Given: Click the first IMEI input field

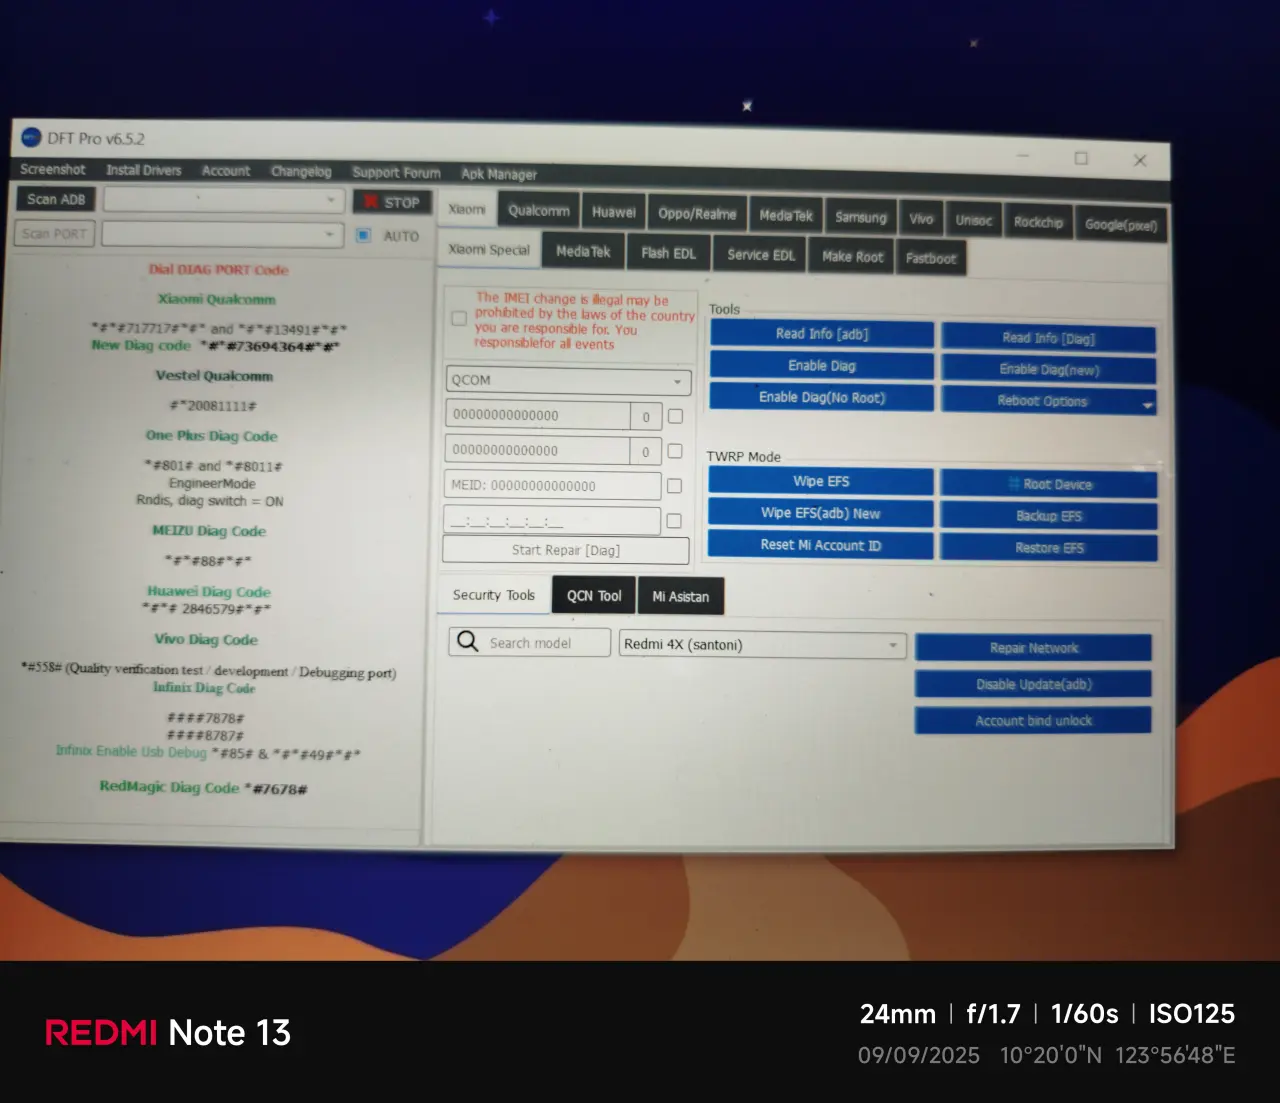Looking at the screenshot, I should click(x=538, y=415).
